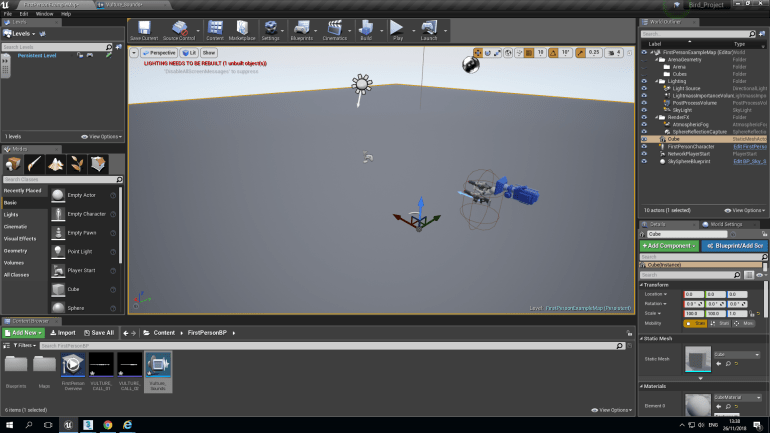
Task: Click the surface snapping icon in viewport
Action: (519, 53)
